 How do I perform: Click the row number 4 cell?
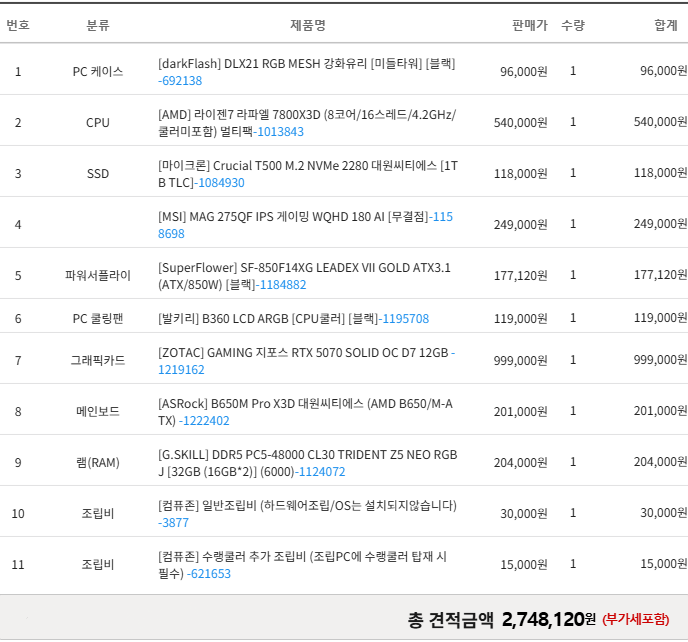click(x=18, y=225)
